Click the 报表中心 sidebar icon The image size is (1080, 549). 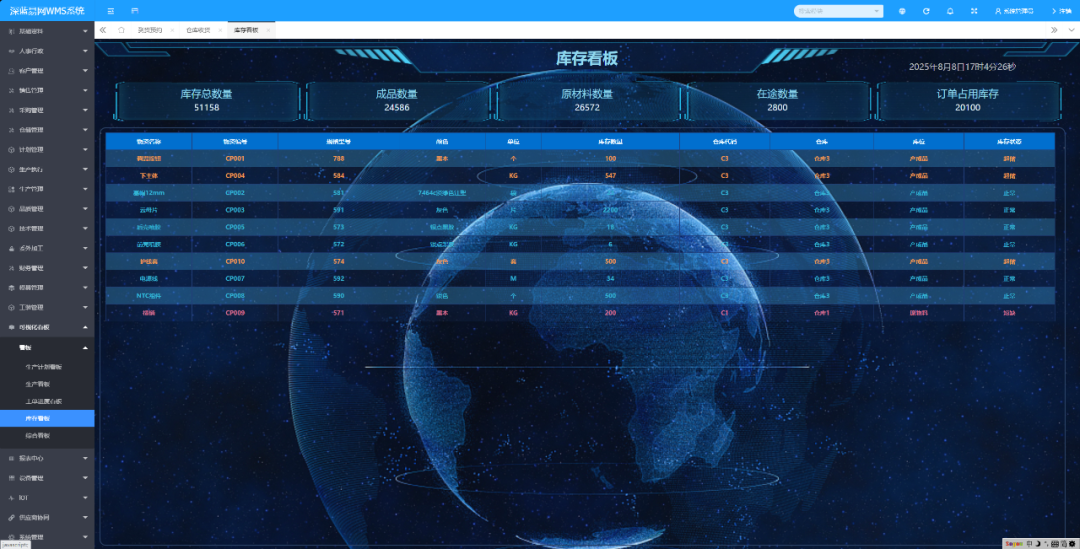tap(11, 458)
